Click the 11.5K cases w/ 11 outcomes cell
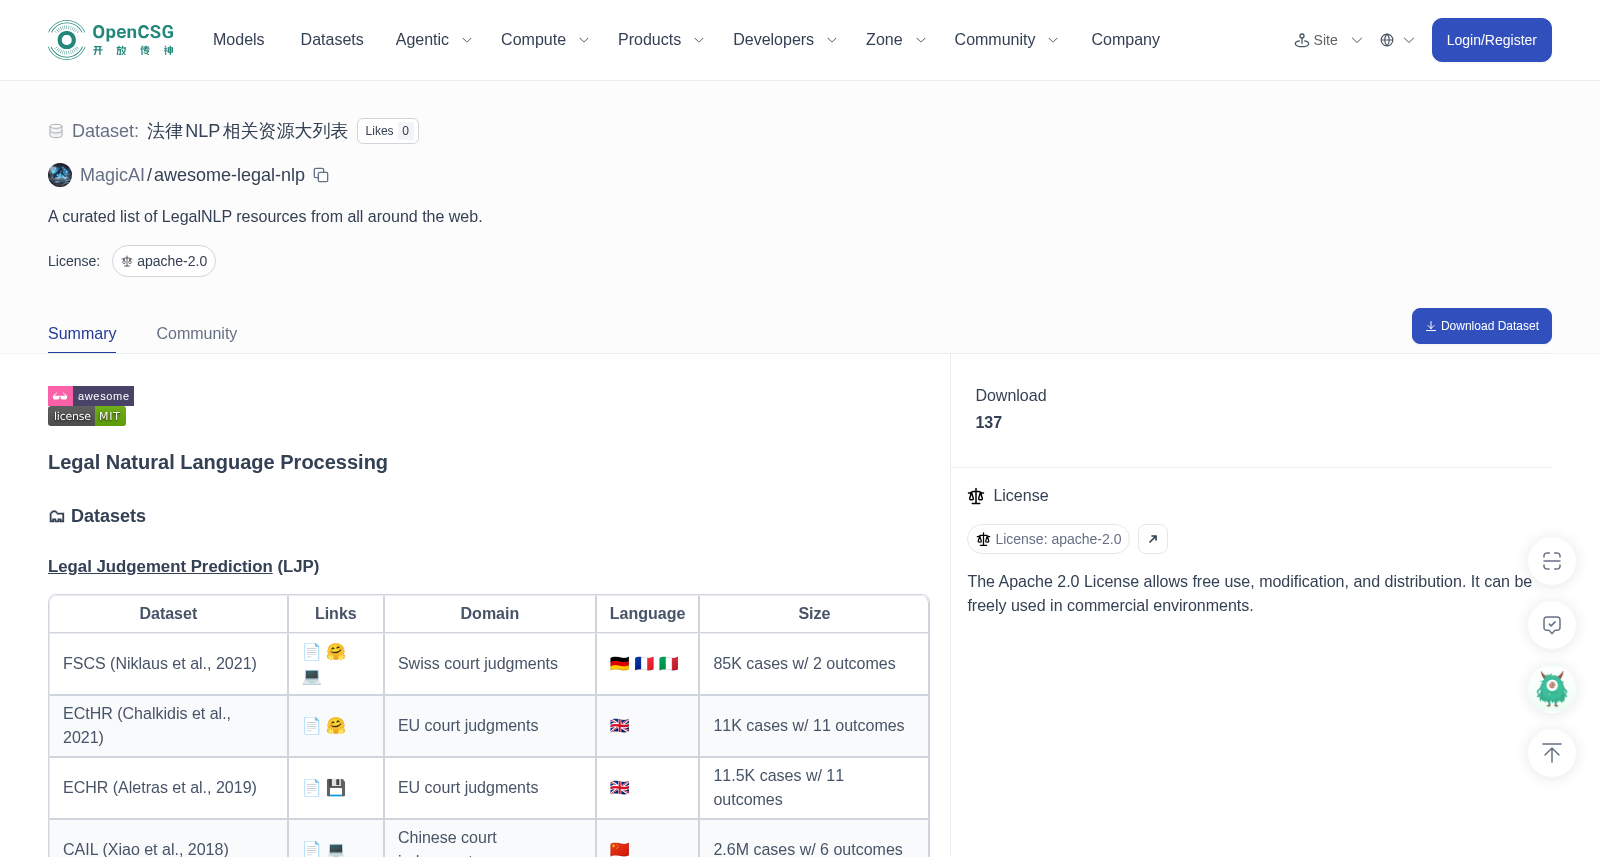This screenshot has height=857, width=1600. point(814,788)
